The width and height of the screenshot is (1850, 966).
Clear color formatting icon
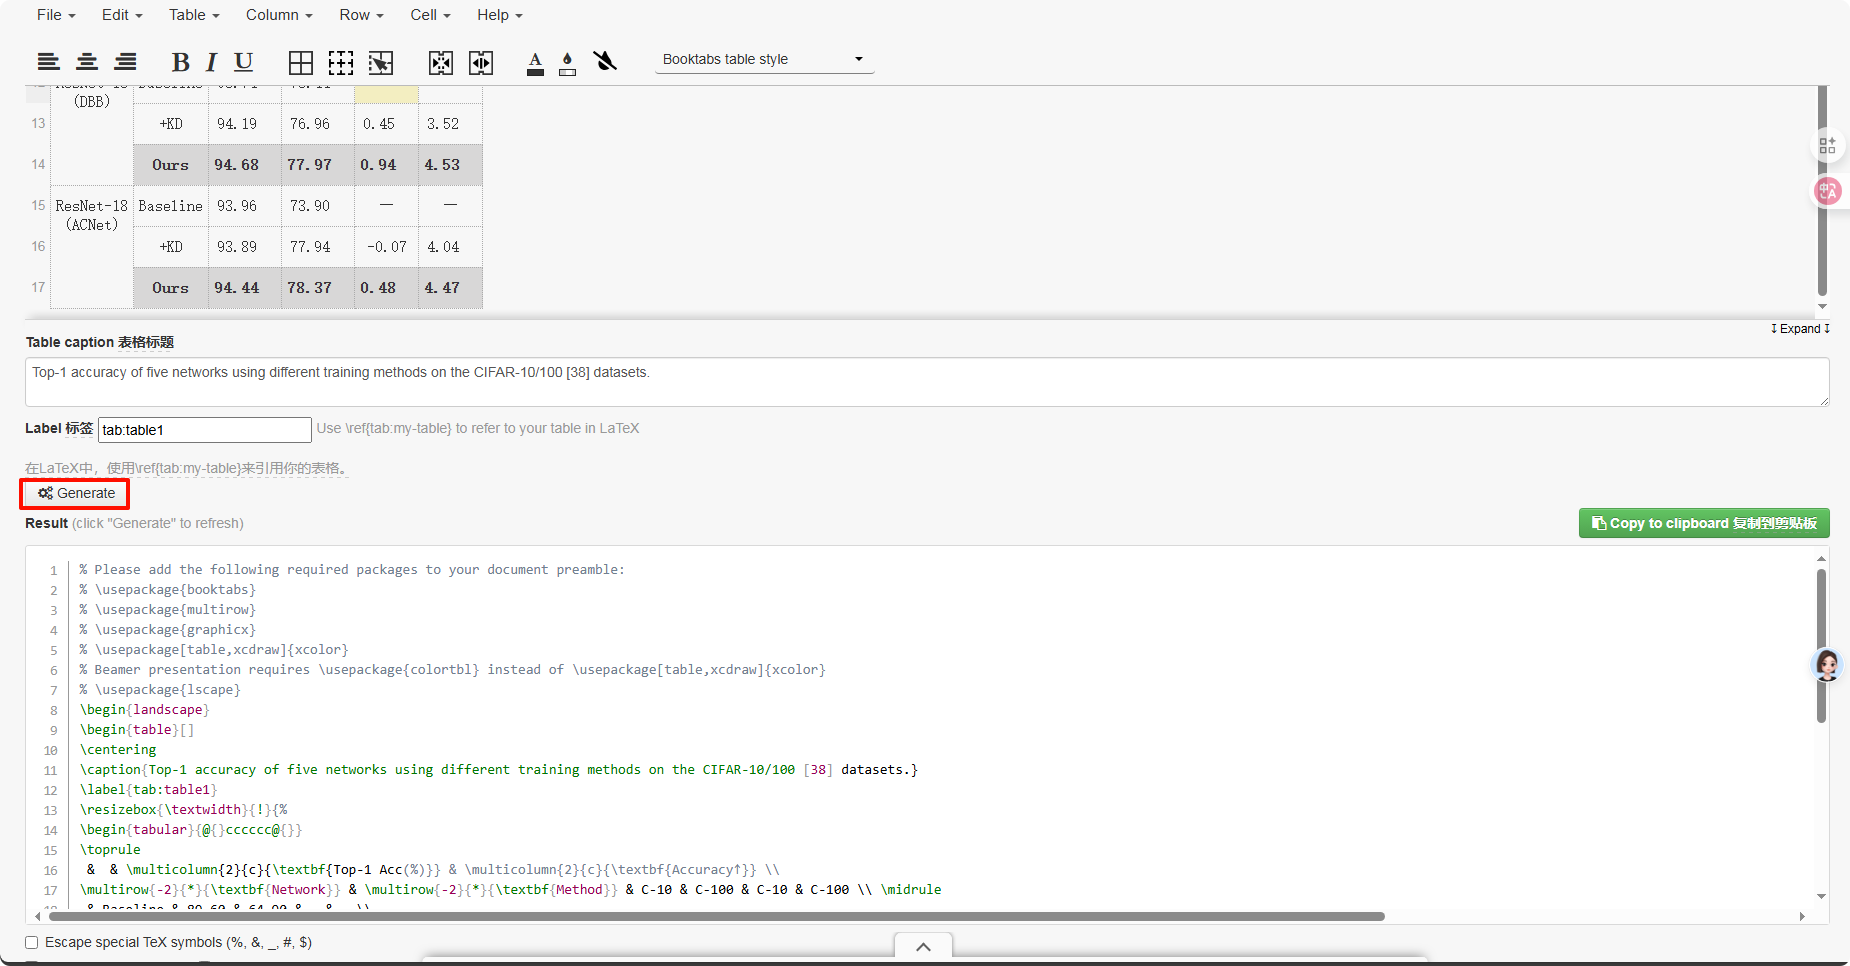point(605,62)
